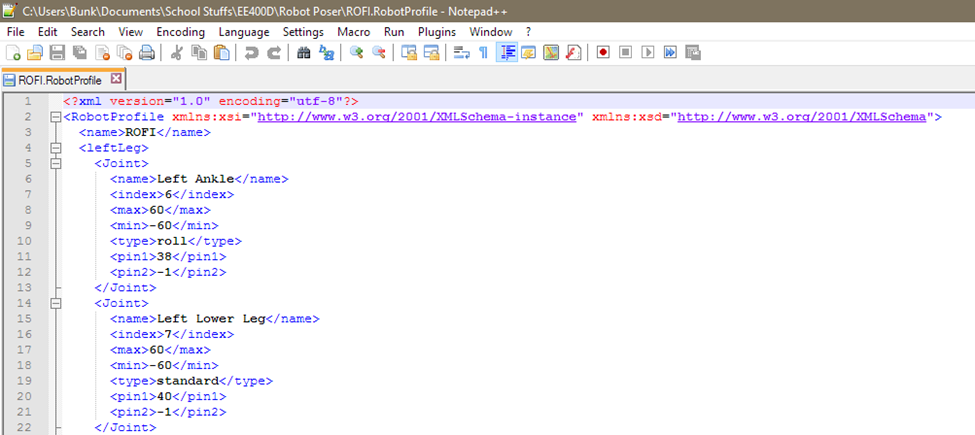The height and width of the screenshot is (435, 975).
Task: Play back recorded macro icon
Action: tap(648, 53)
